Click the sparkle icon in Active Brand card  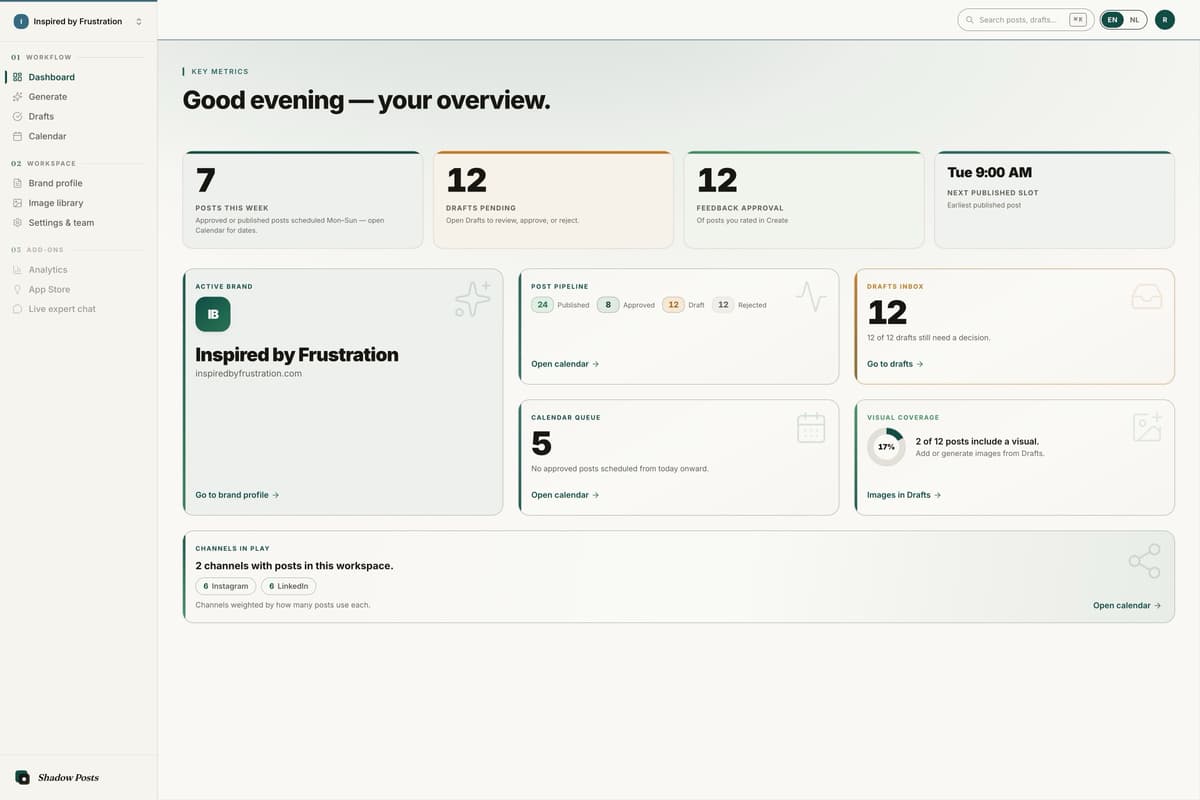[472, 299]
